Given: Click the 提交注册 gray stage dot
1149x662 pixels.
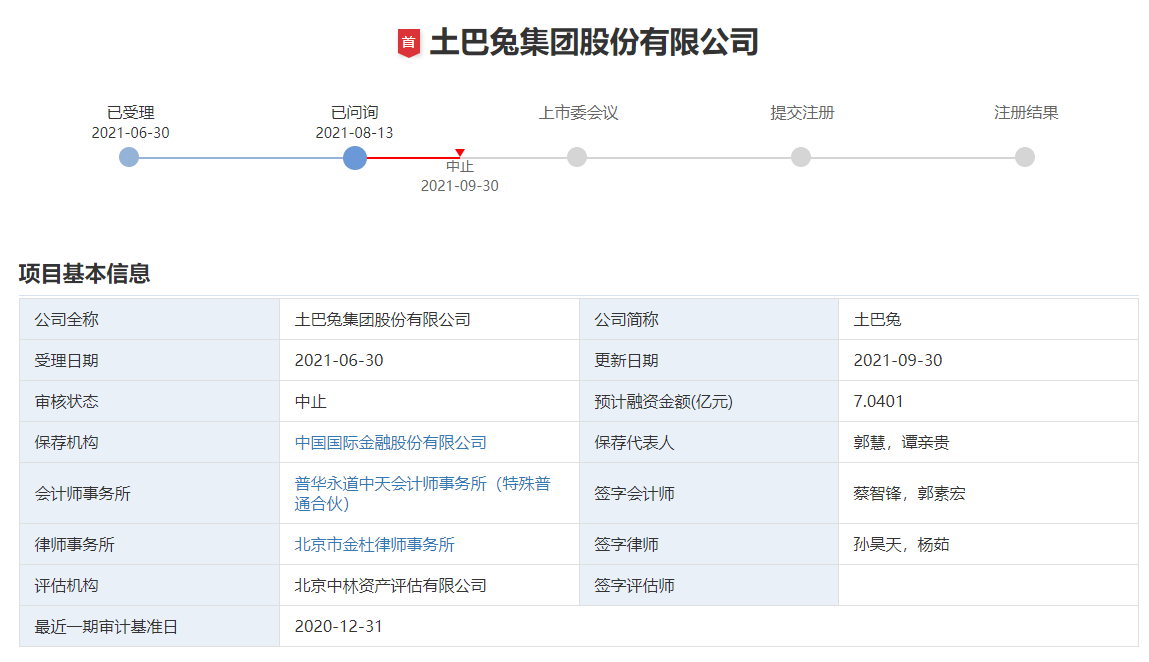Looking at the screenshot, I should pos(800,157).
